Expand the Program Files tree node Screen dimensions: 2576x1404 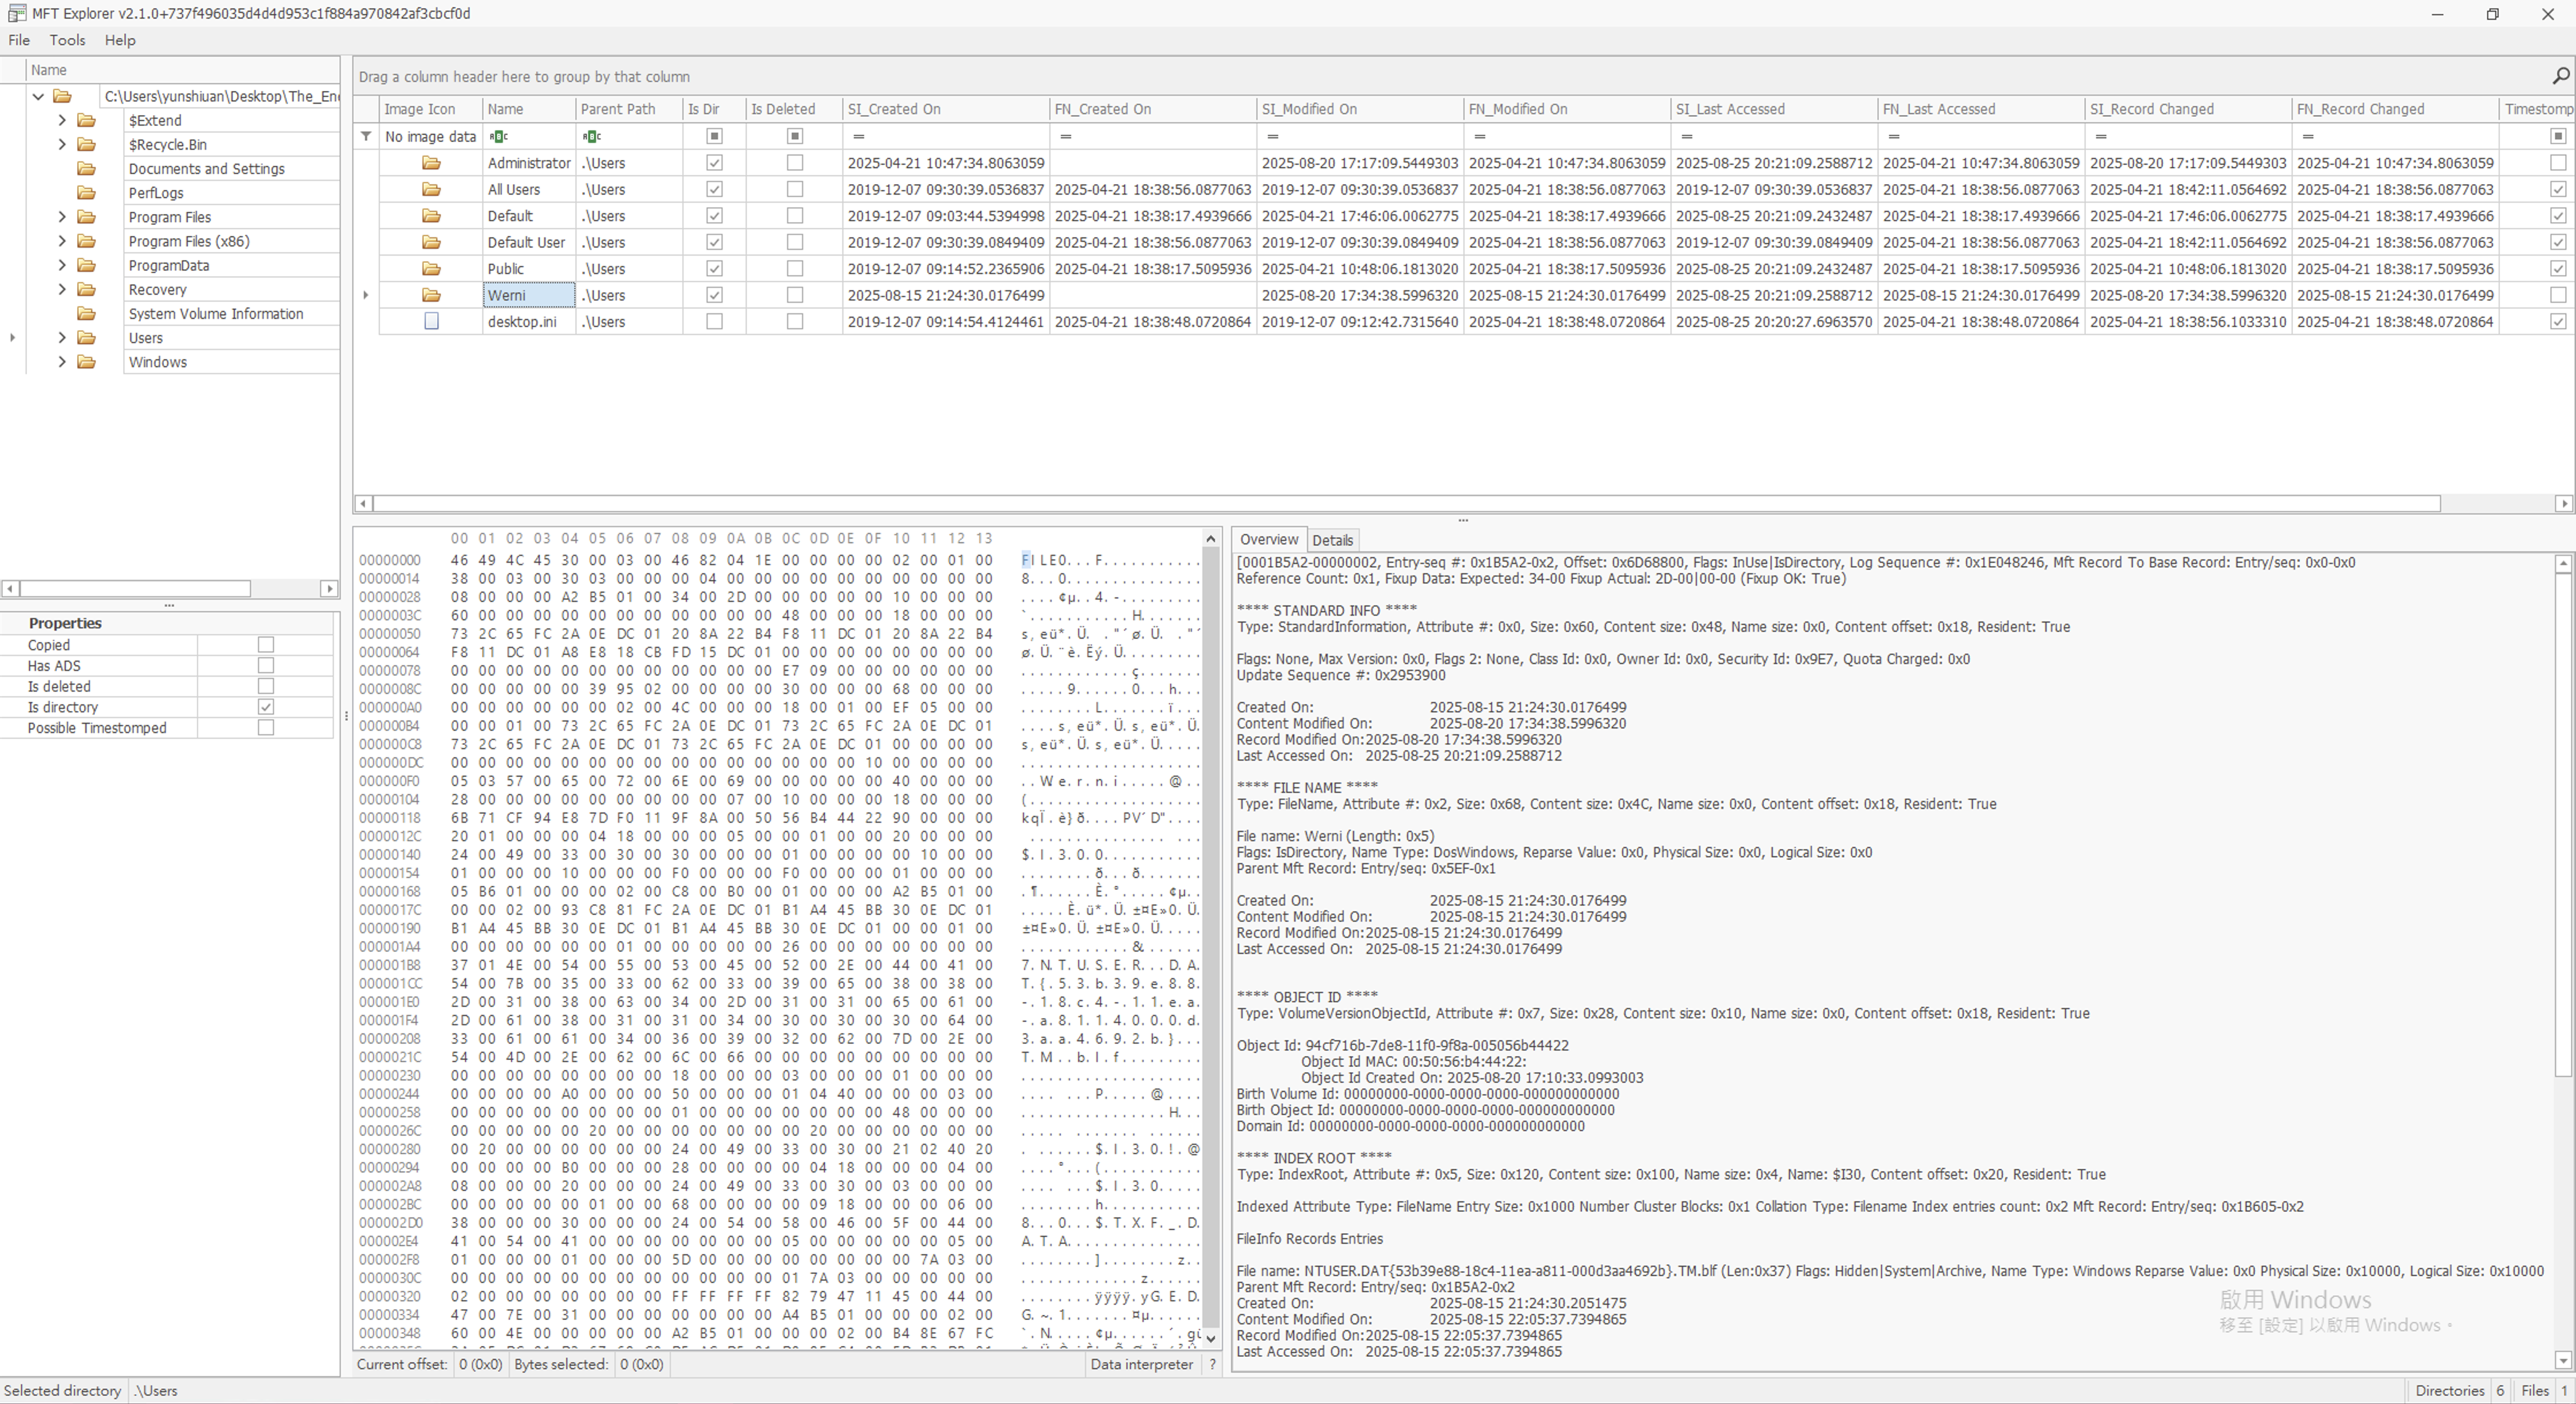pyautogui.click(x=62, y=217)
